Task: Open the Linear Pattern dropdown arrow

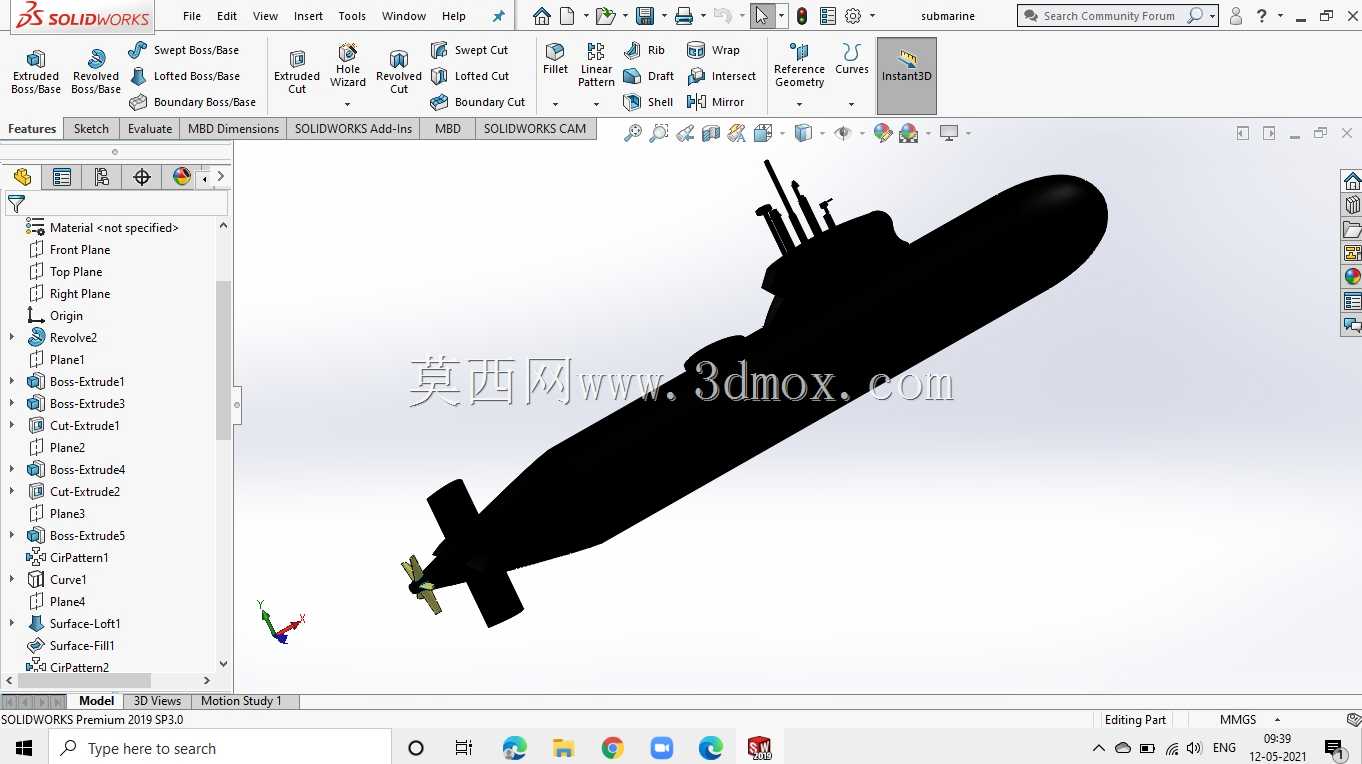Action: pos(596,104)
